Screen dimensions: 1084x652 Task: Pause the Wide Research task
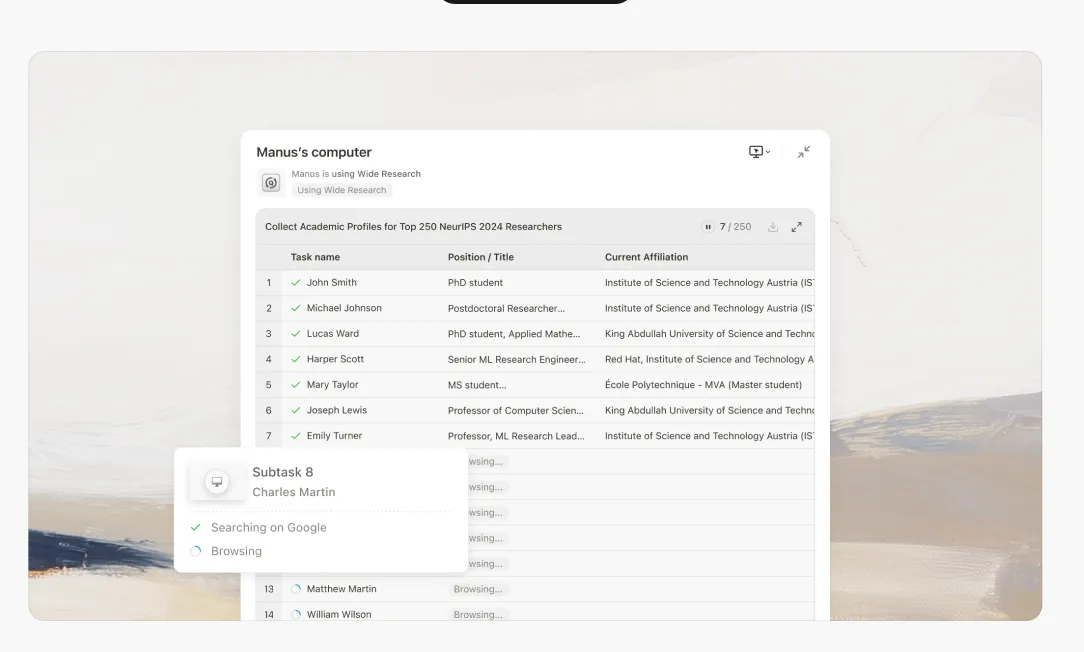coord(708,227)
